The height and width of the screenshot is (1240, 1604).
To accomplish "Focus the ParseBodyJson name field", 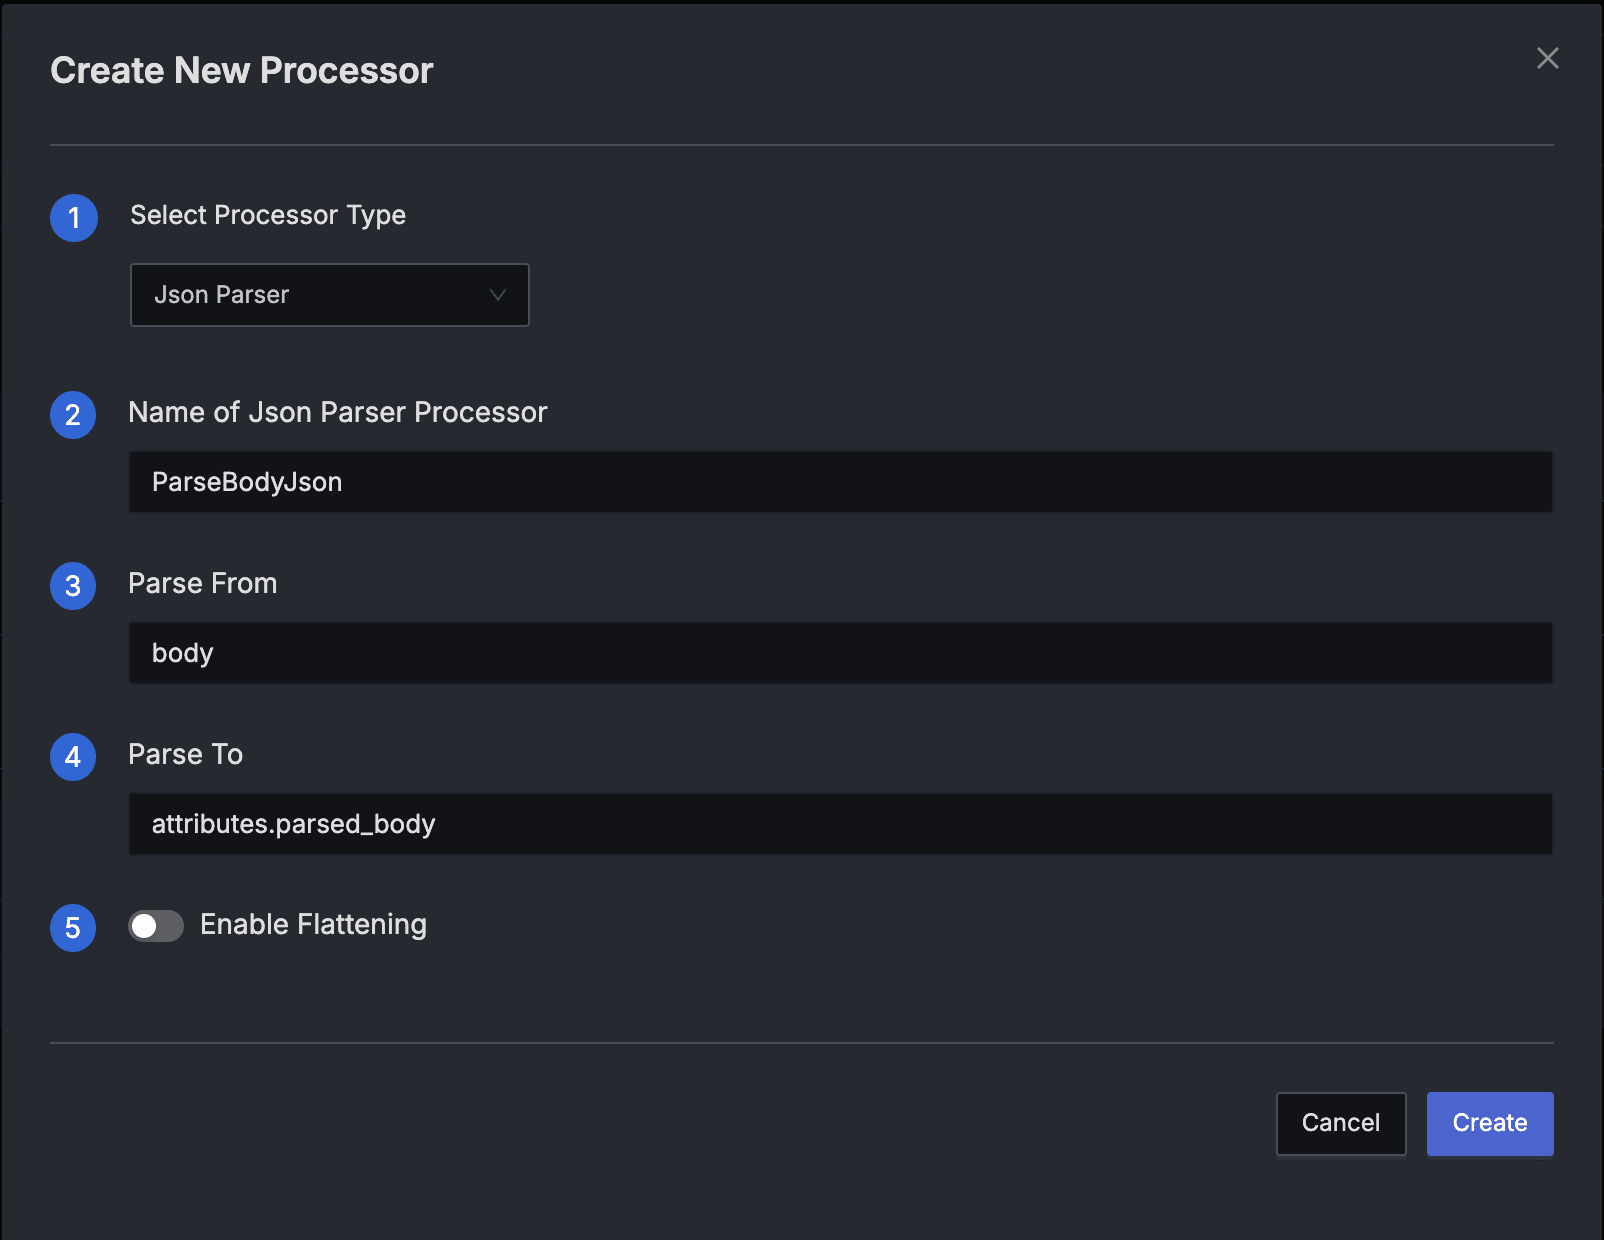I will click(840, 482).
